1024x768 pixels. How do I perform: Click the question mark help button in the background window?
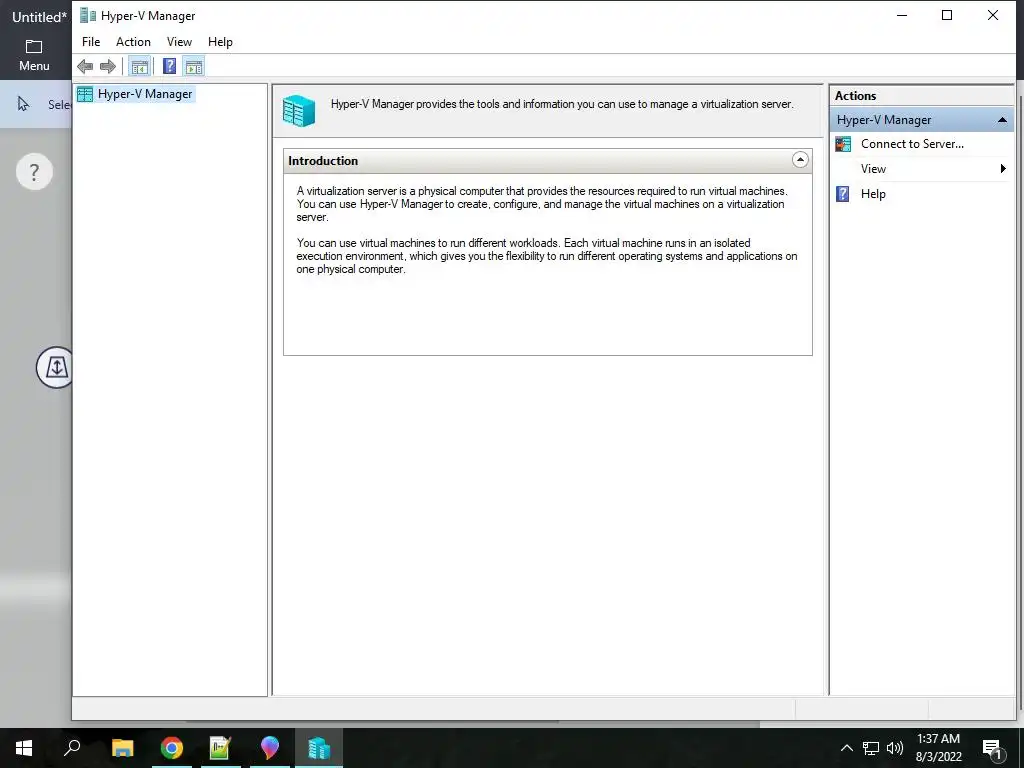click(x=34, y=172)
